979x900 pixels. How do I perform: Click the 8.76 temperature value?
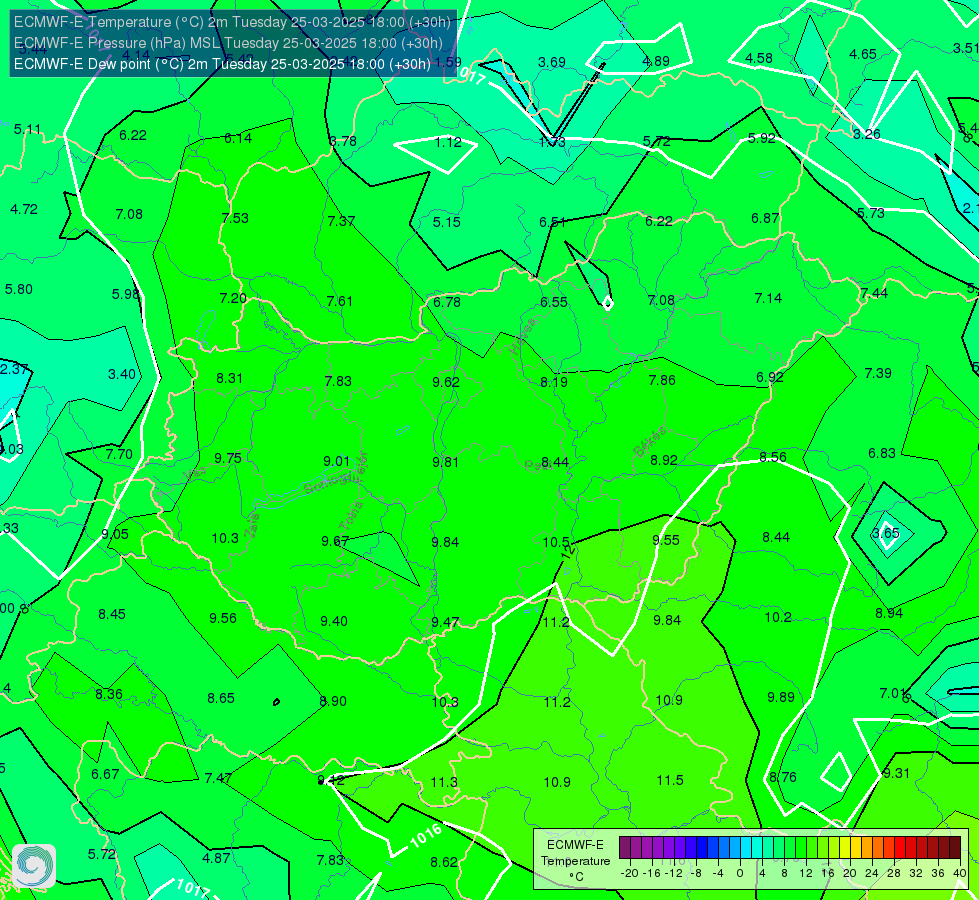tap(782, 778)
